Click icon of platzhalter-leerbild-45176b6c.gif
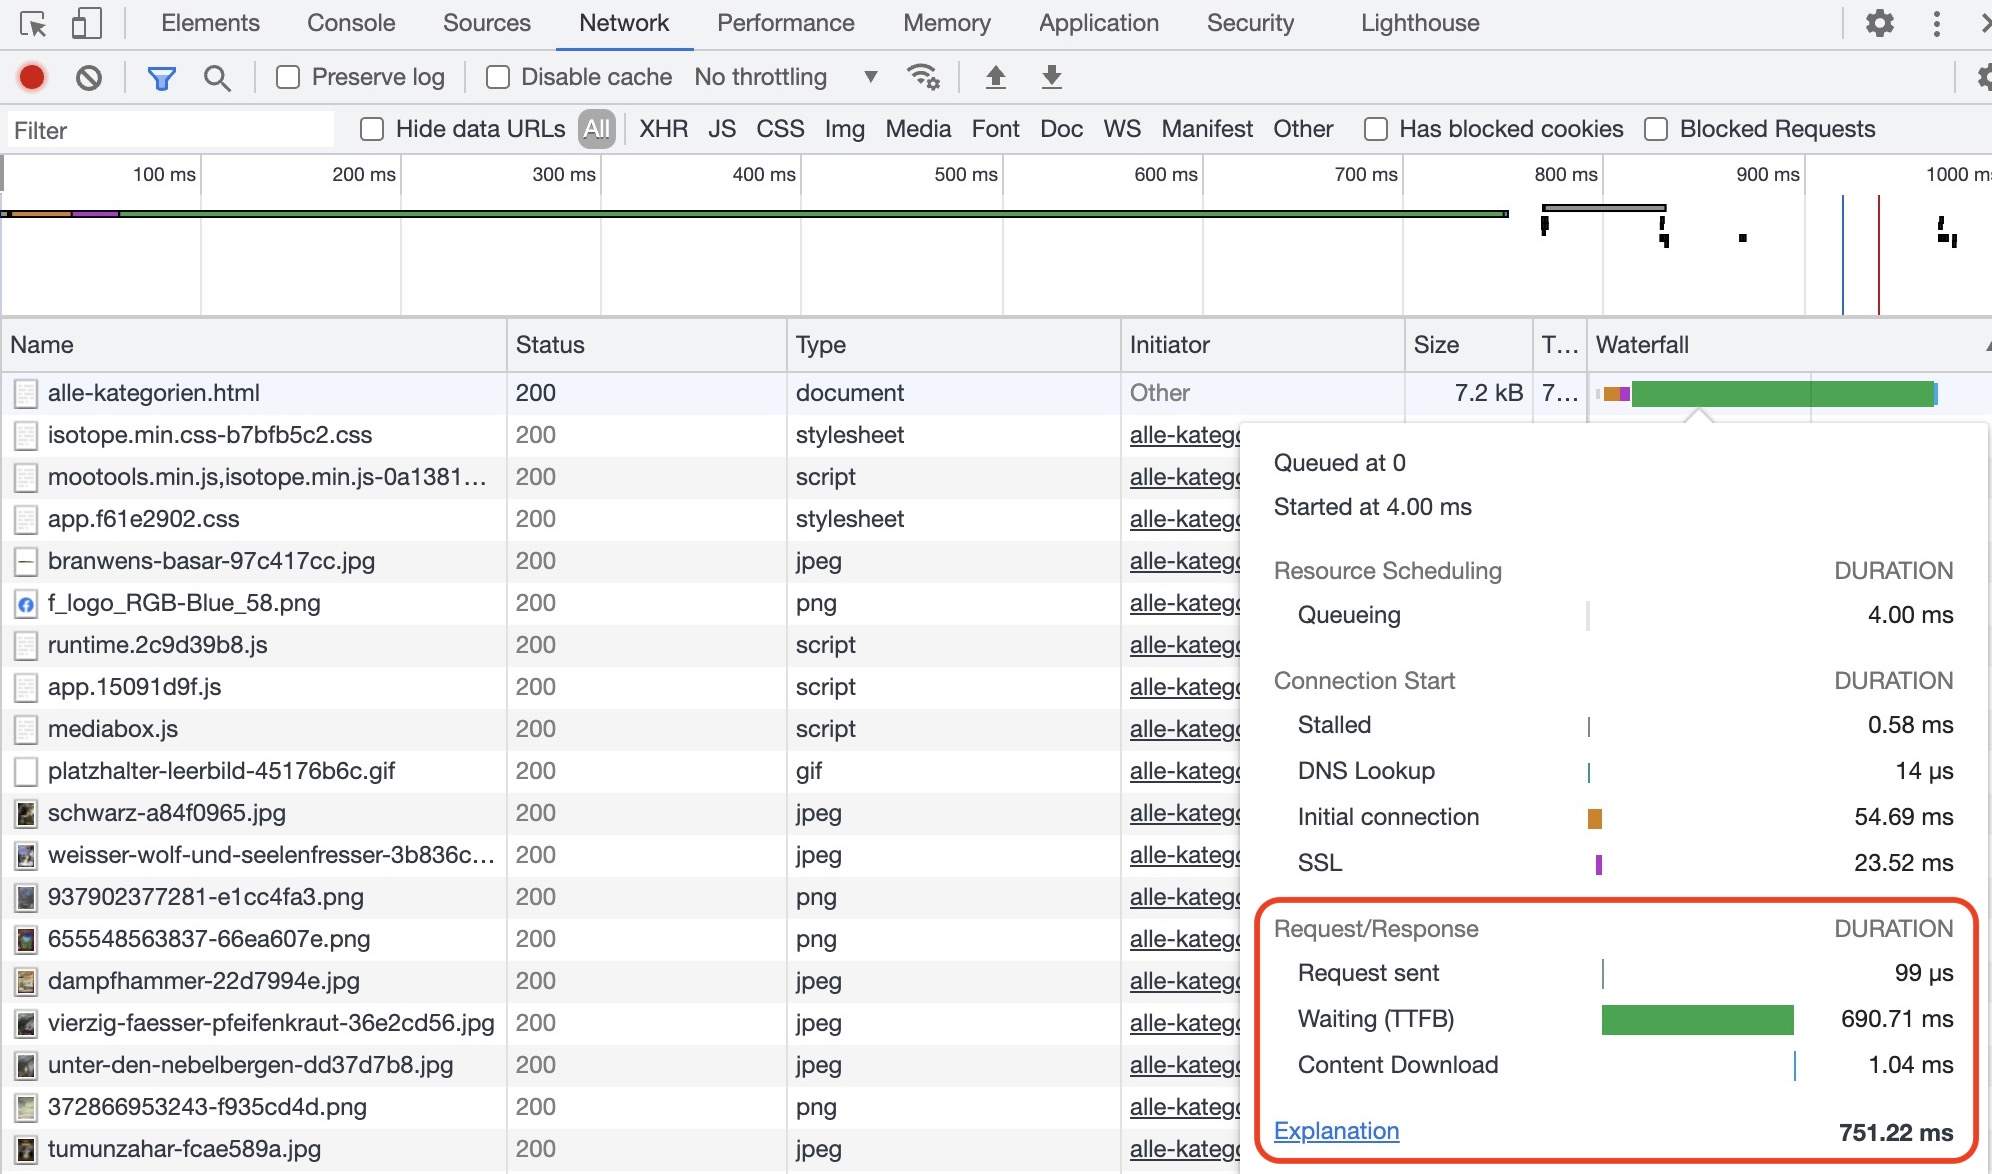Viewport: 1992px width, 1174px height. (26, 771)
